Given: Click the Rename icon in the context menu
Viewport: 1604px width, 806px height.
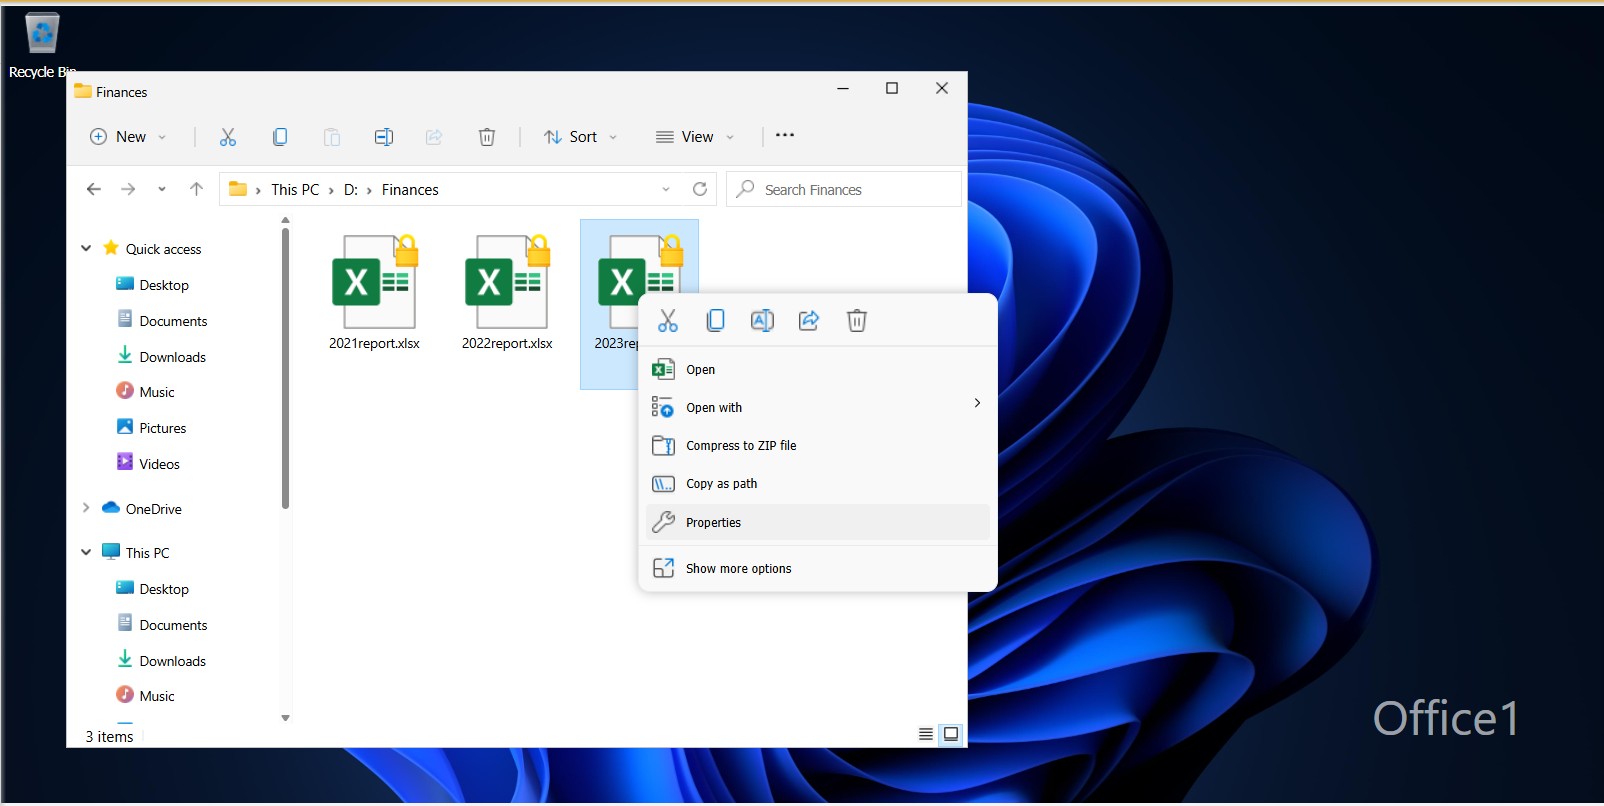Looking at the screenshot, I should point(762,321).
